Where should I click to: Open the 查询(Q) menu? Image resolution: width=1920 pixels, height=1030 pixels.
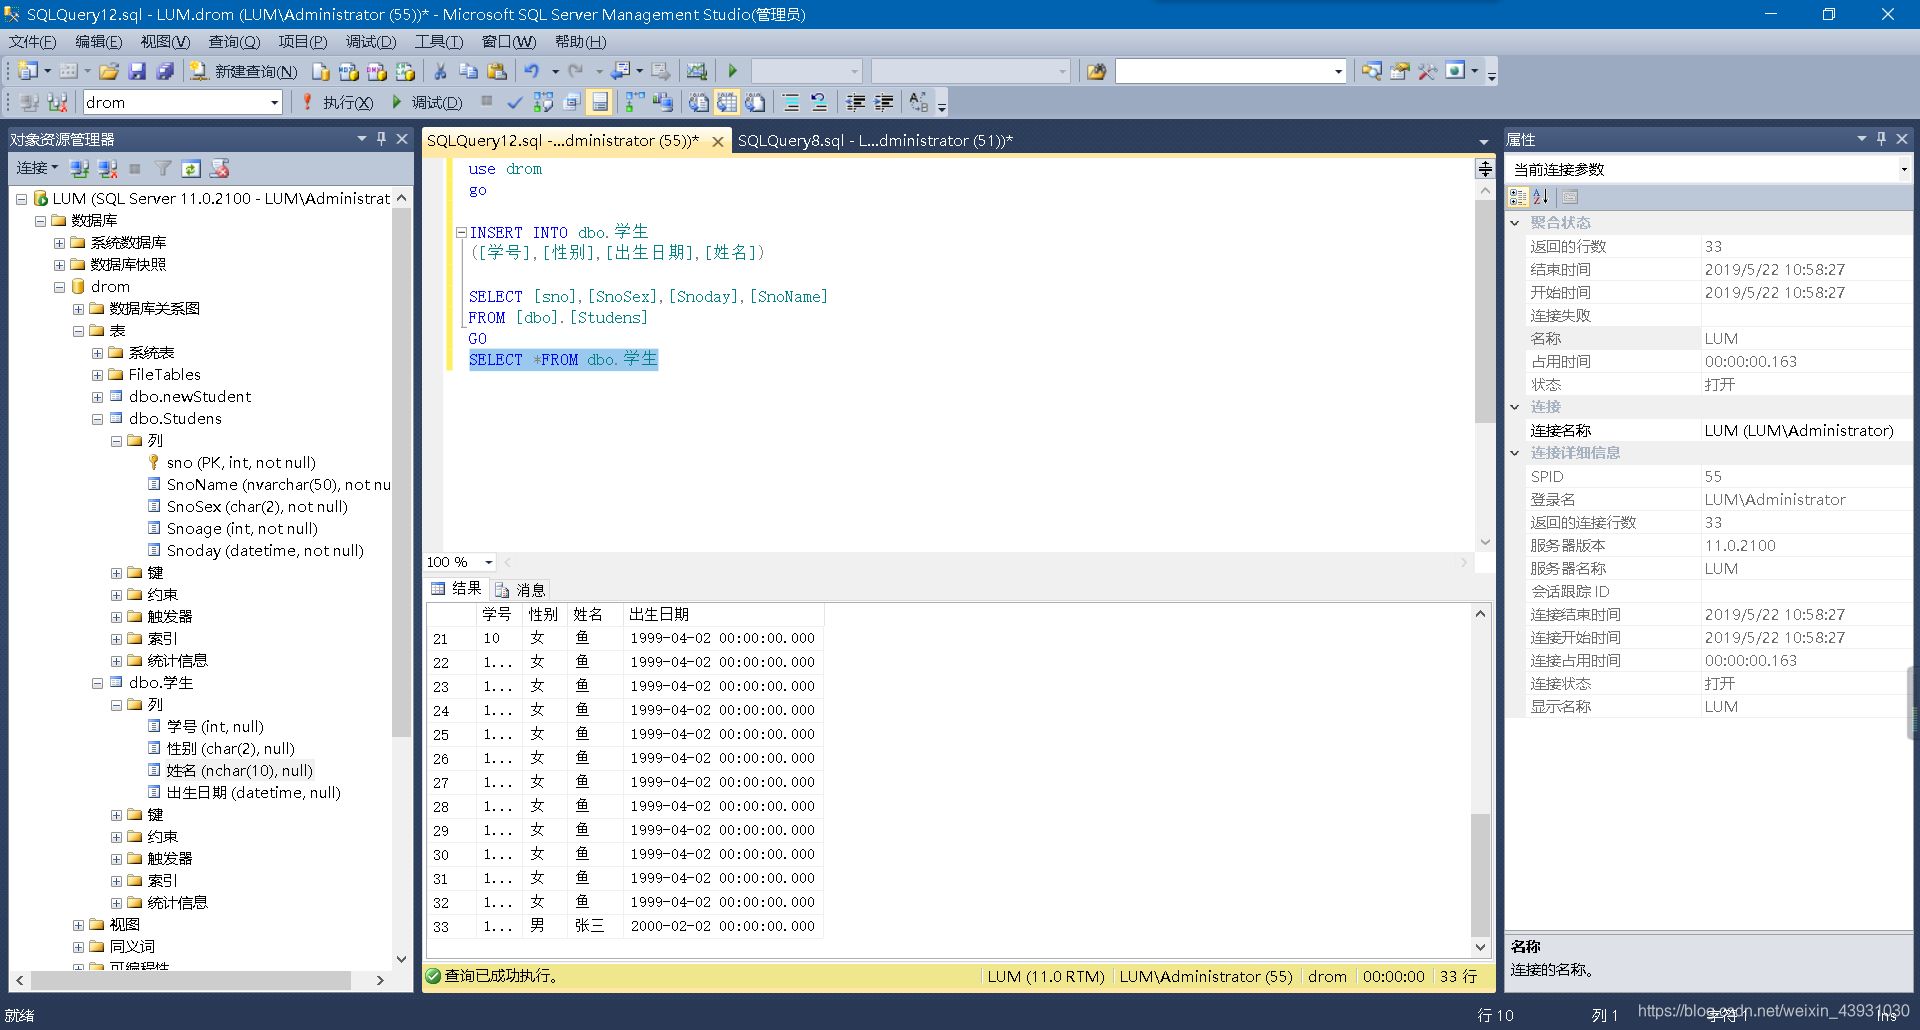point(234,42)
